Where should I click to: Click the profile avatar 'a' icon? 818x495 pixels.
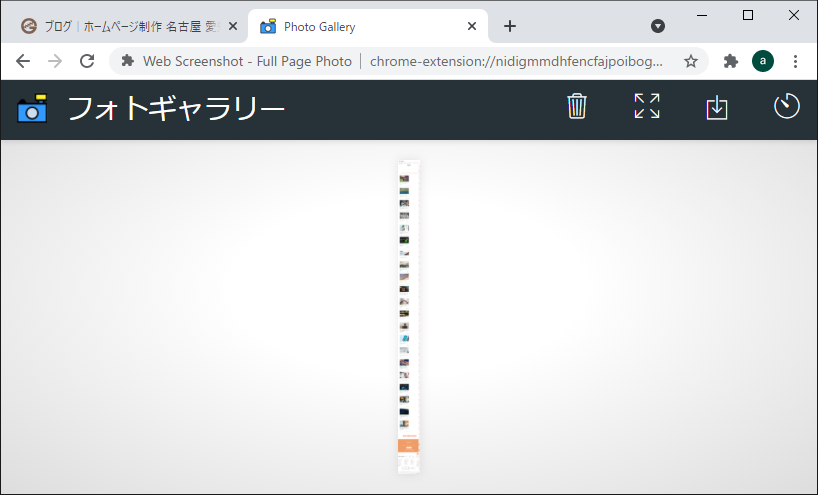(x=763, y=61)
